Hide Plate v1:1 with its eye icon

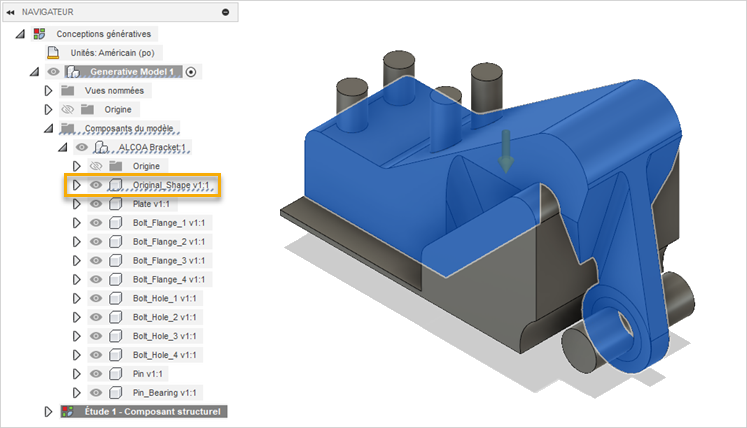(x=96, y=204)
